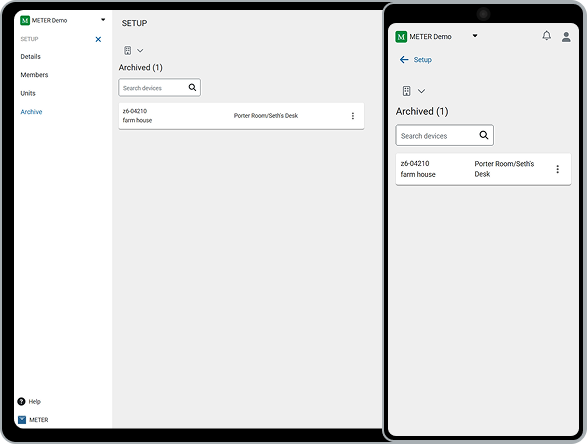Open the user profile icon in the phone view
587x444 pixels.
566,37
